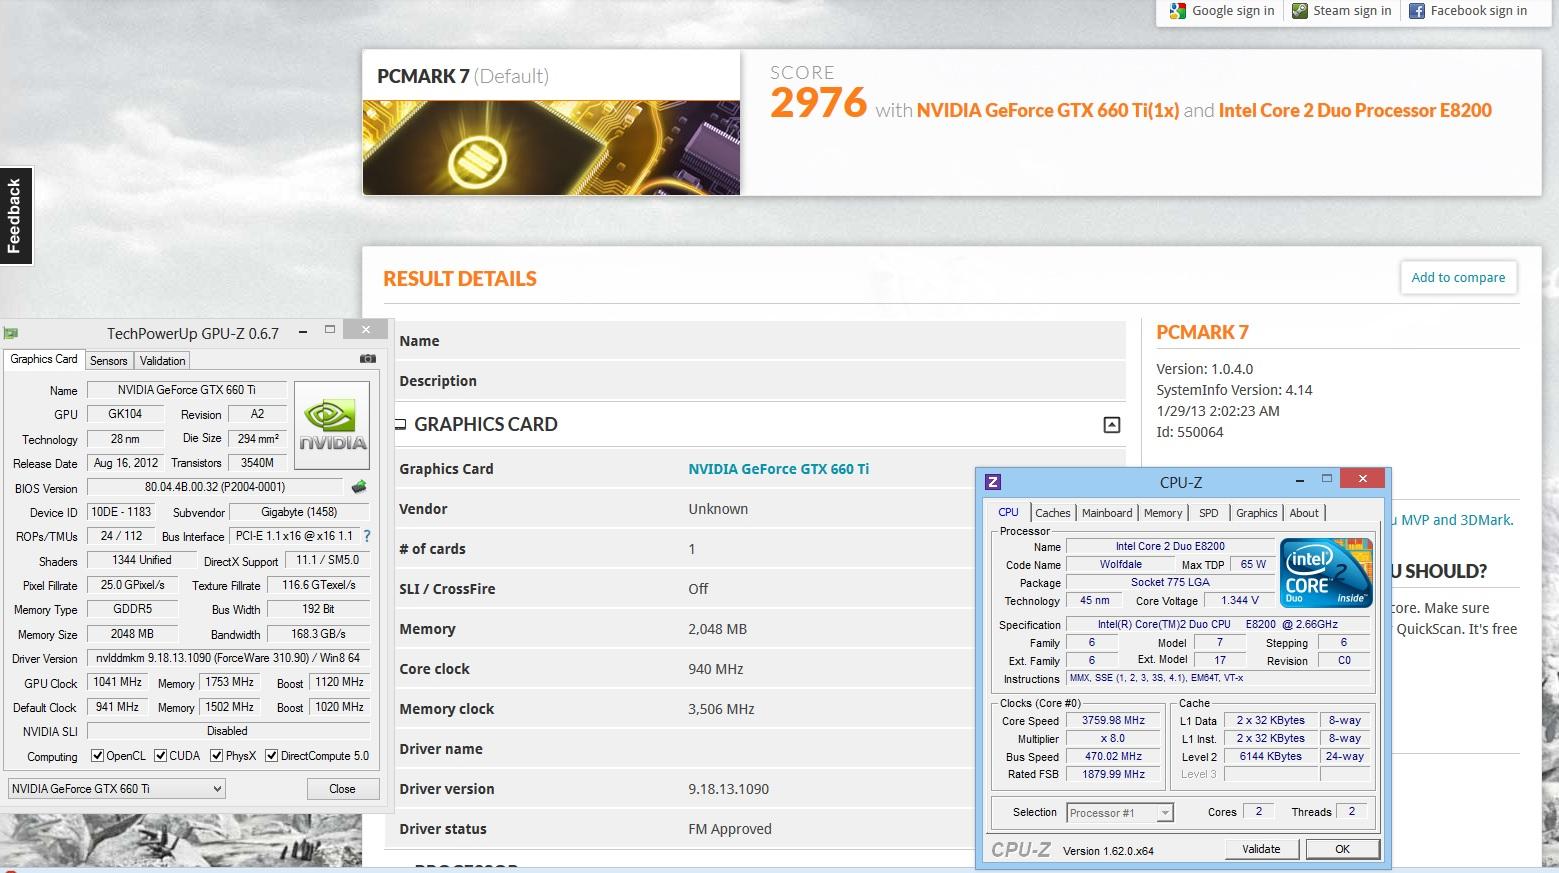Click the Steam sign in icon
The image size is (1559, 873).
click(1299, 11)
